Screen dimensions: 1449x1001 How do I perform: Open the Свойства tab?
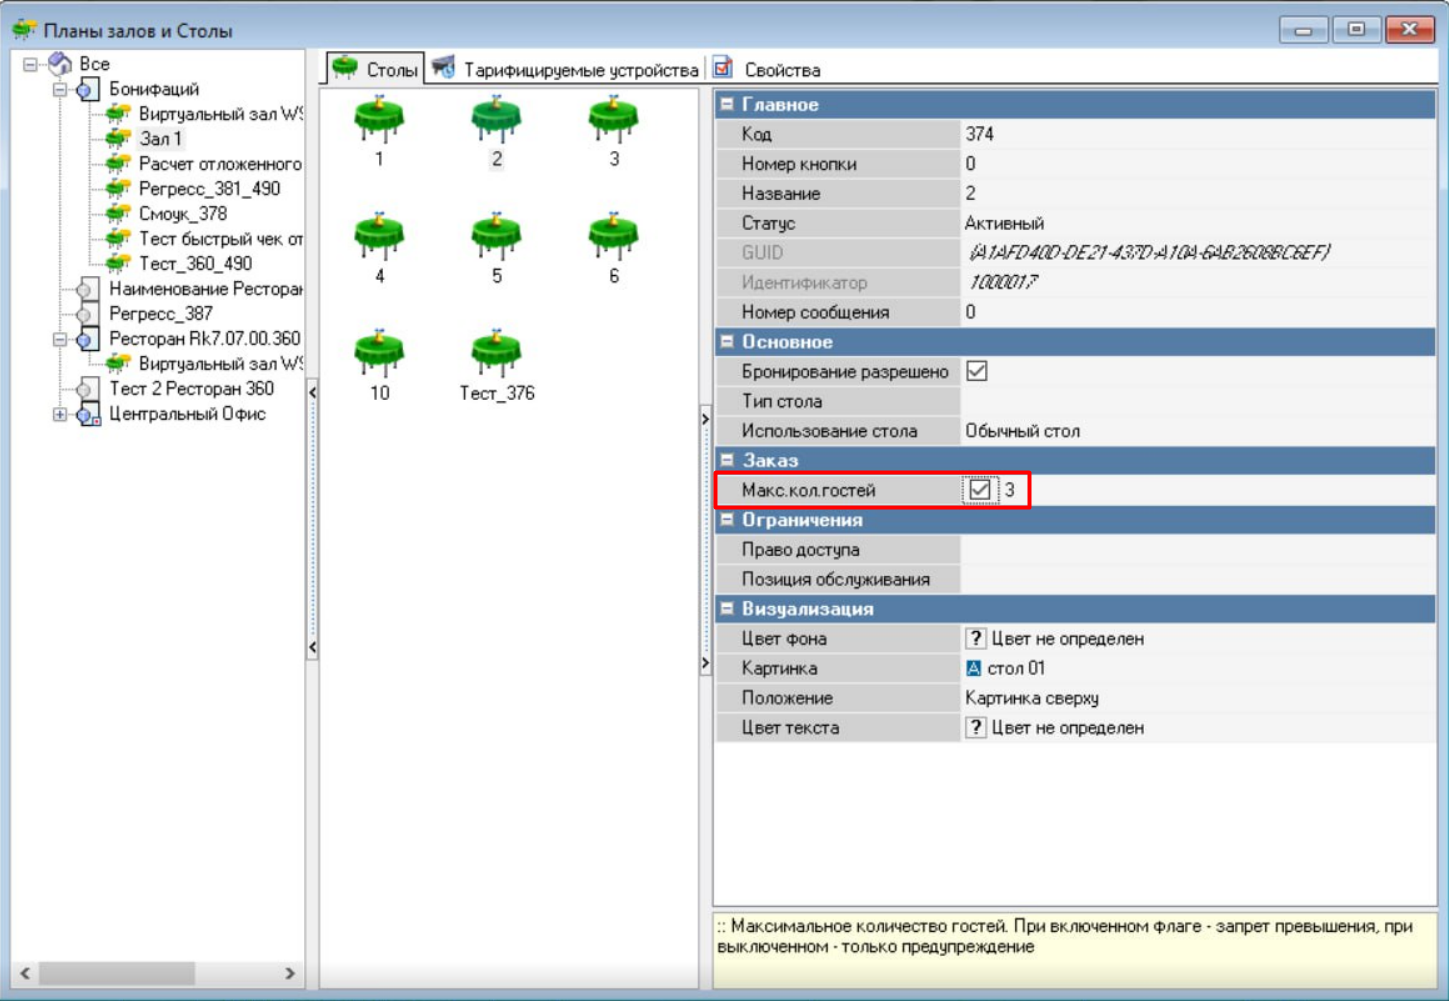pyautogui.click(x=767, y=70)
